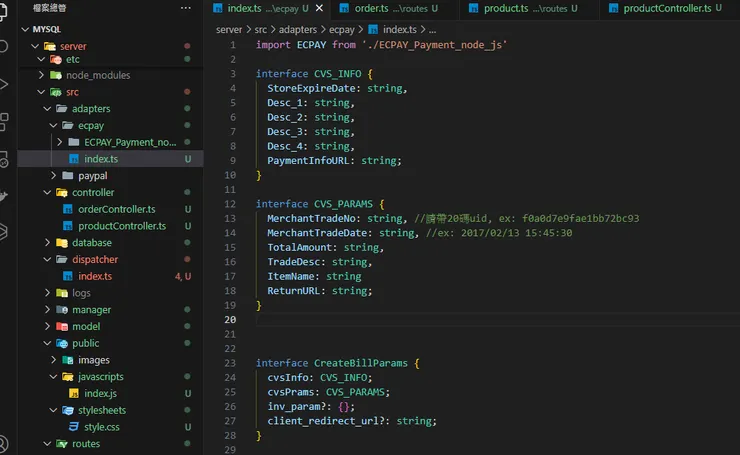The image size is (740, 455).
Task: Place cursor on empty line 20
Action: pos(400,320)
